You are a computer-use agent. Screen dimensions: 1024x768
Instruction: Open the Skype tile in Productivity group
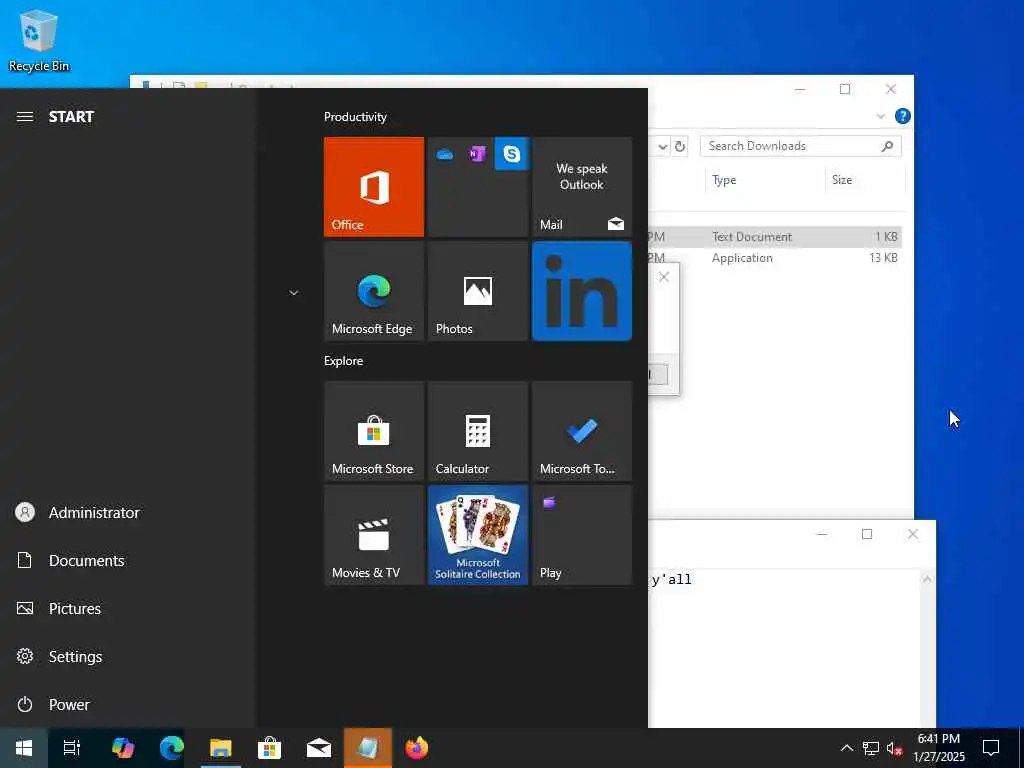pos(511,154)
